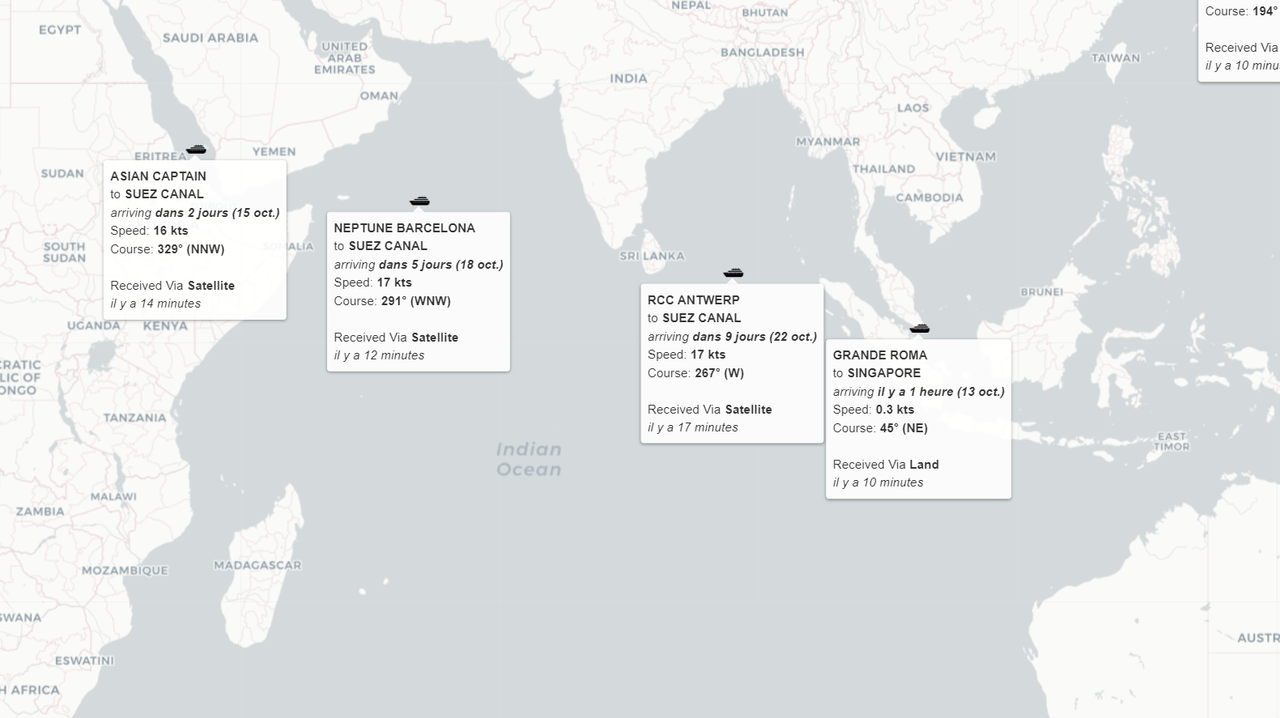Click the ASIAN CAPTAIN ship icon
Image resolution: width=1280 pixels, height=718 pixels.
[x=196, y=149]
